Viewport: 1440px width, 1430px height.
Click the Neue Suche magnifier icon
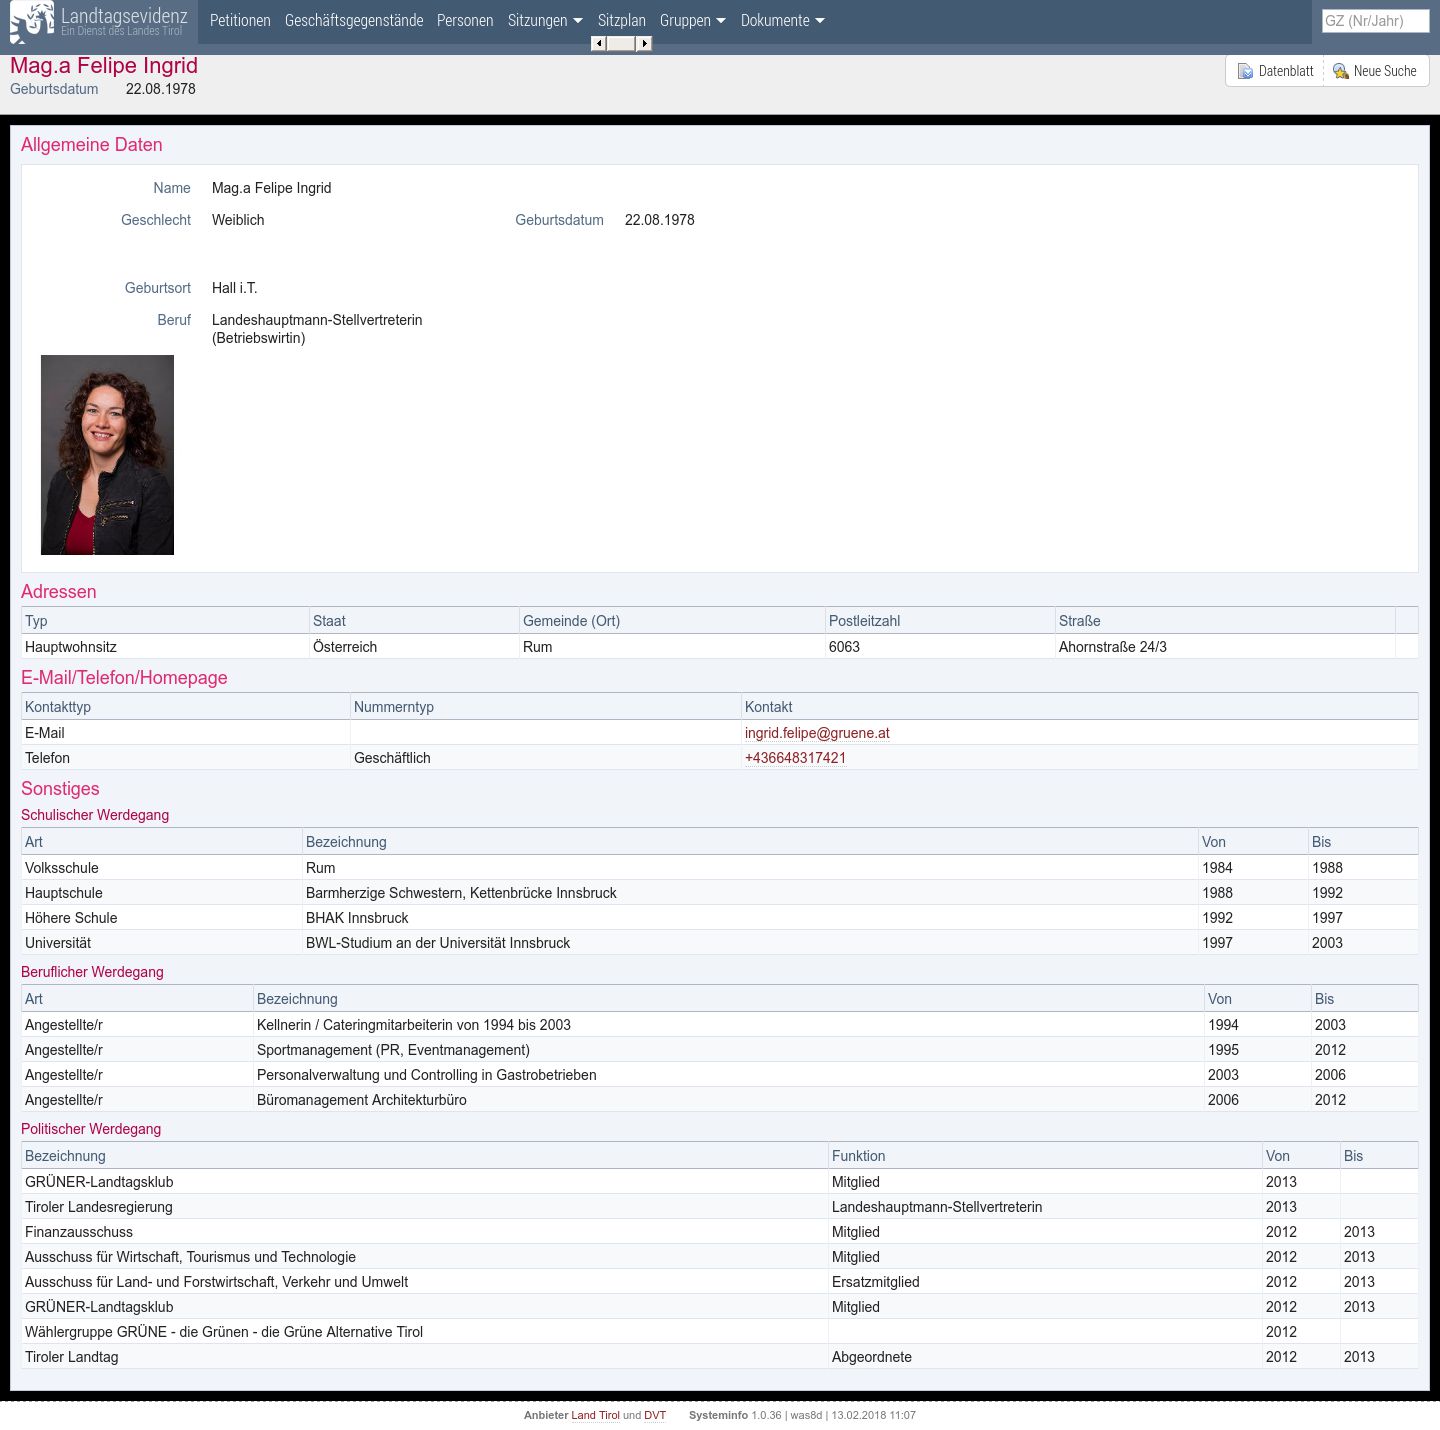tap(1341, 71)
